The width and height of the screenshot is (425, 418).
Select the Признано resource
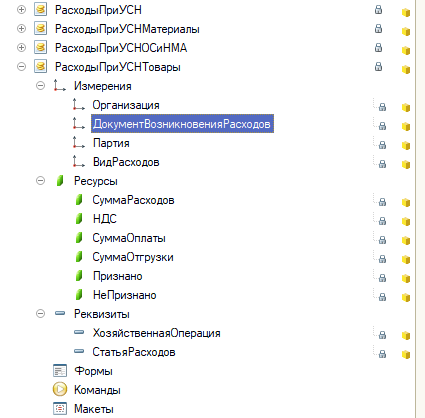pos(118,276)
